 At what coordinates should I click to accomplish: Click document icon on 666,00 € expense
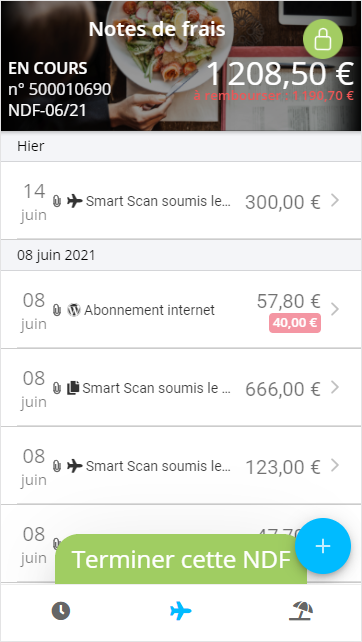point(73,388)
